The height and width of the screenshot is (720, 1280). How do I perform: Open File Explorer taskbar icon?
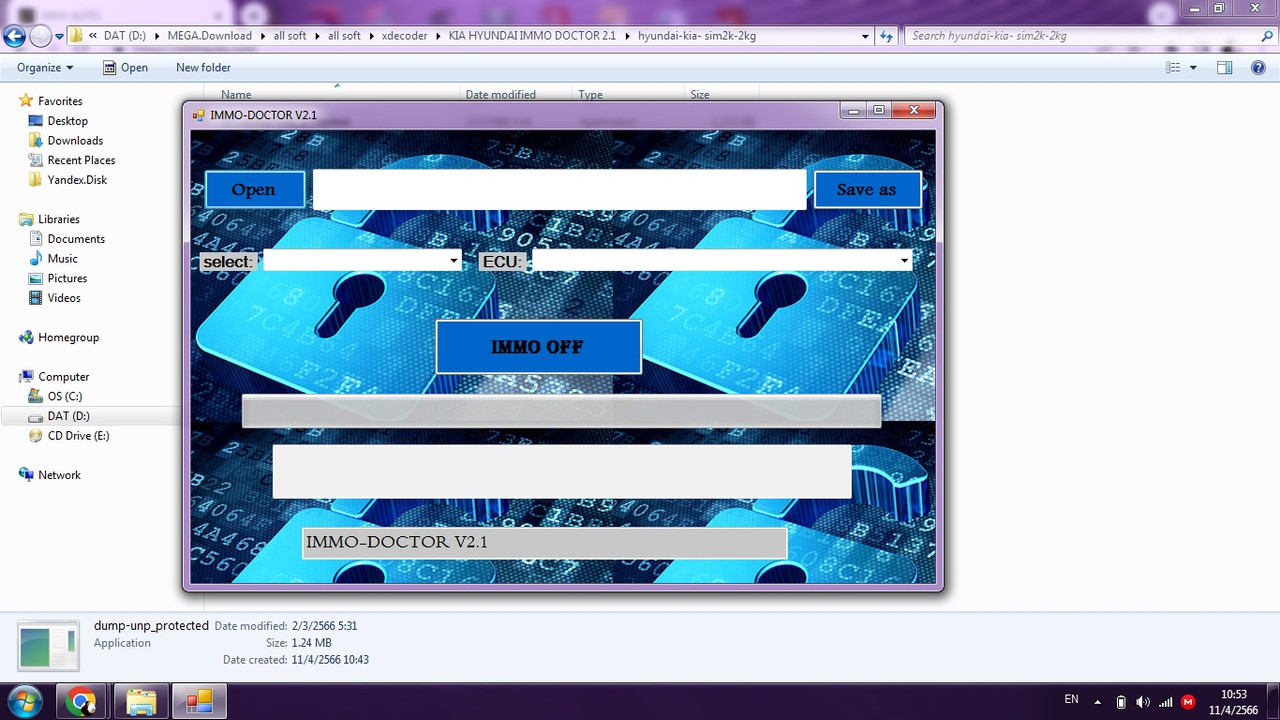point(141,701)
